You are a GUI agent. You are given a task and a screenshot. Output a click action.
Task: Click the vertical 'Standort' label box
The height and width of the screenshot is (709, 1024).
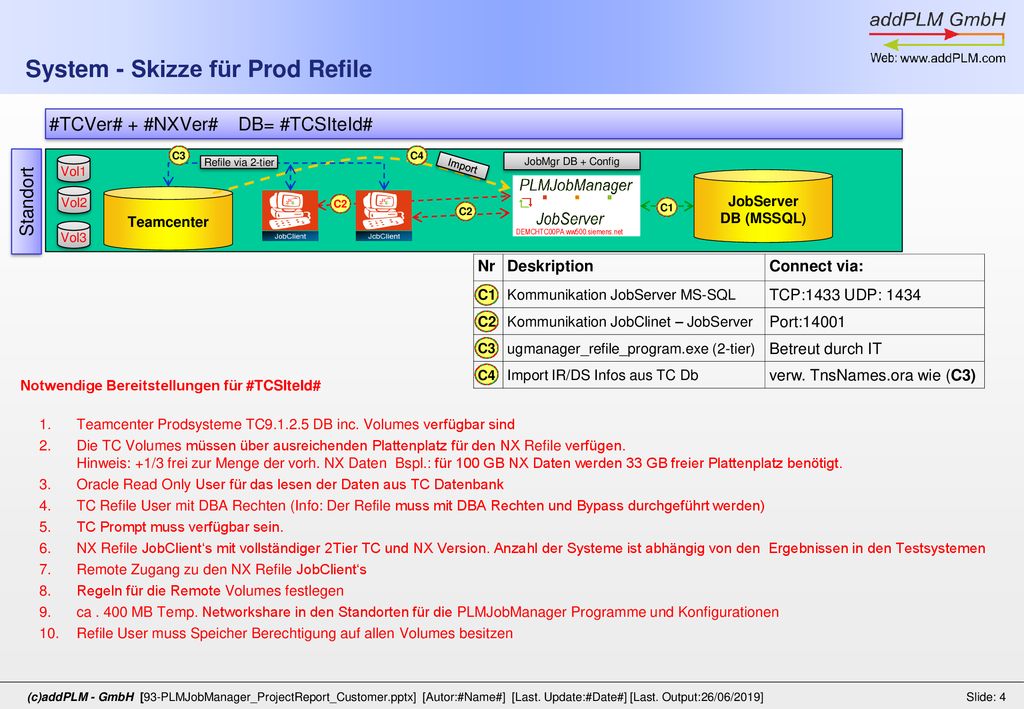click(26, 201)
